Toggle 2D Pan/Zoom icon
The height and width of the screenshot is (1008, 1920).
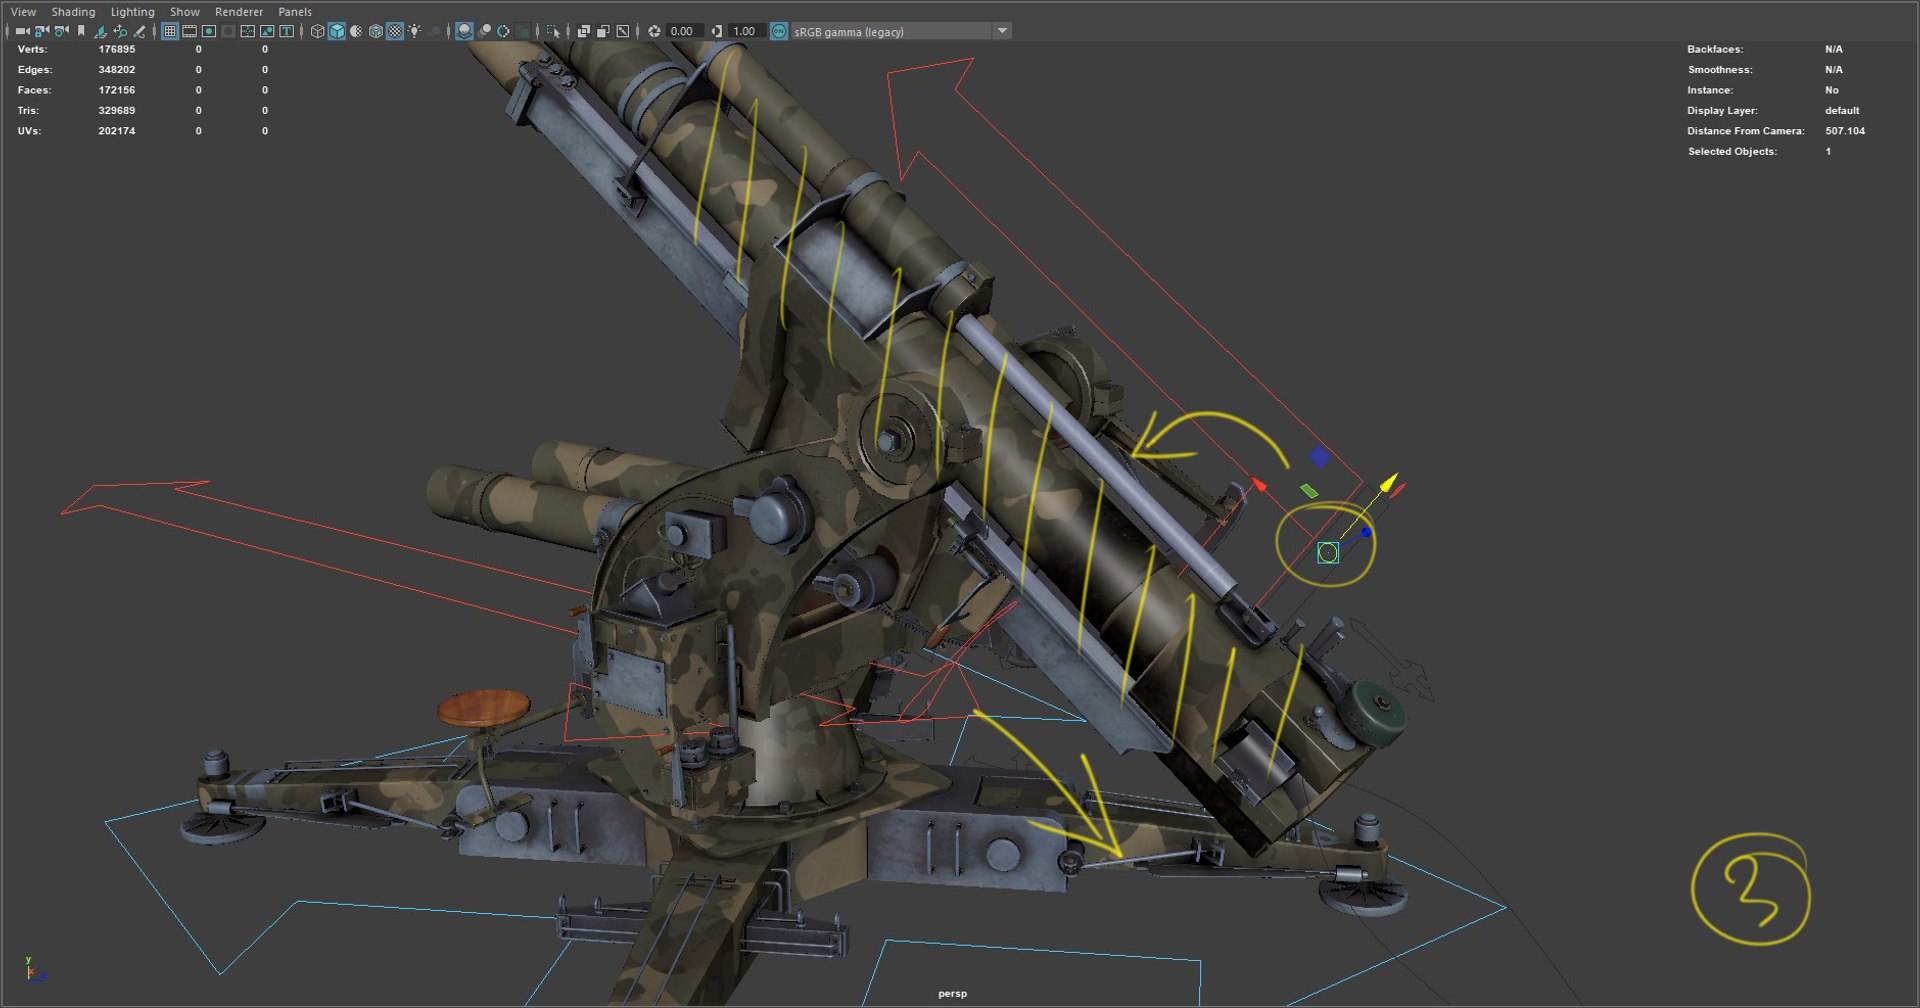pyautogui.click(x=120, y=31)
